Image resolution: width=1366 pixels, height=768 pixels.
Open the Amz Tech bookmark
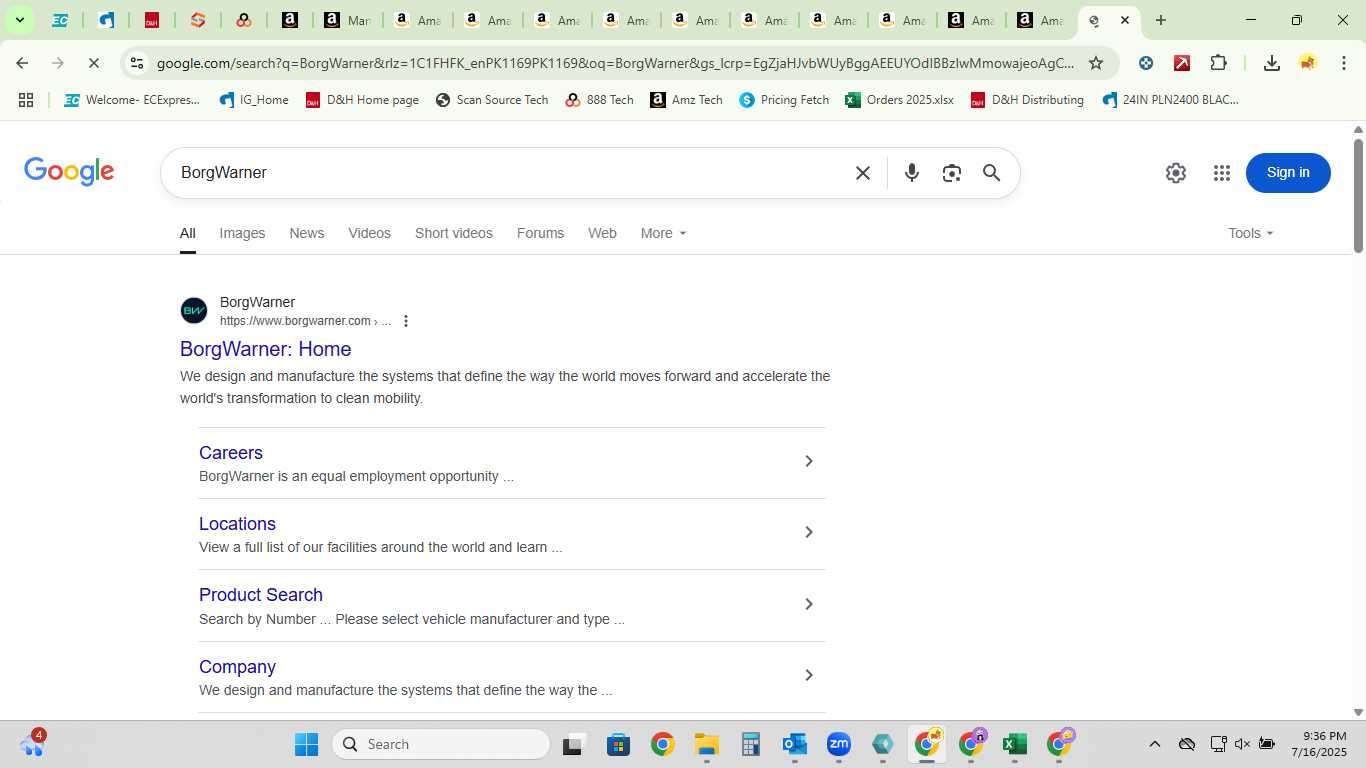click(x=686, y=100)
